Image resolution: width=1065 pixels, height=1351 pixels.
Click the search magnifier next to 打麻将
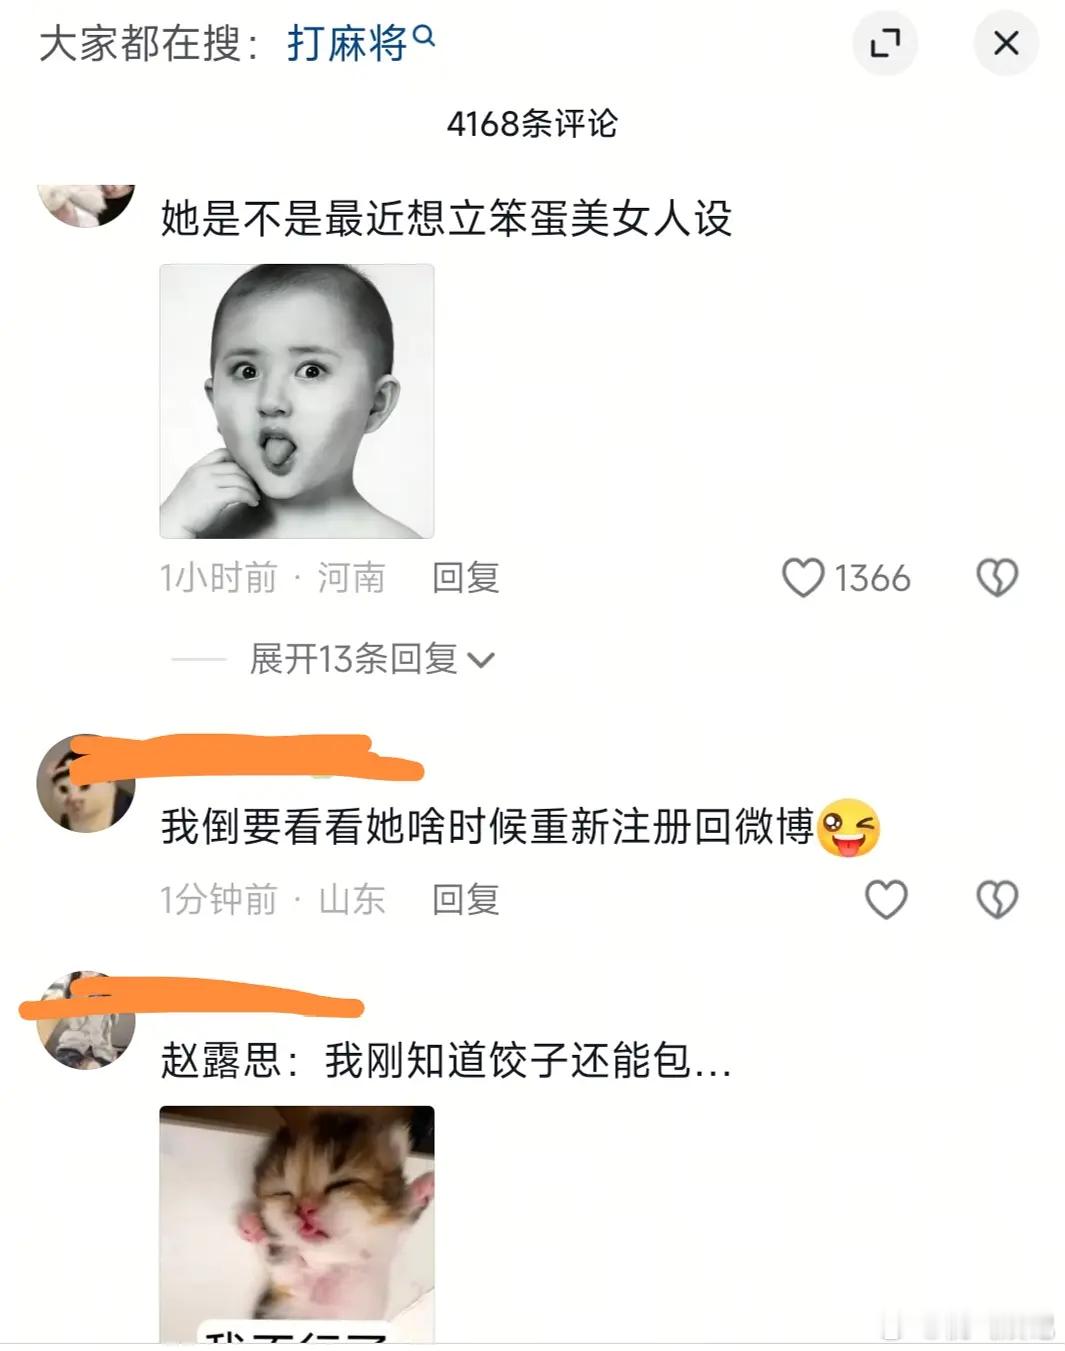click(424, 36)
